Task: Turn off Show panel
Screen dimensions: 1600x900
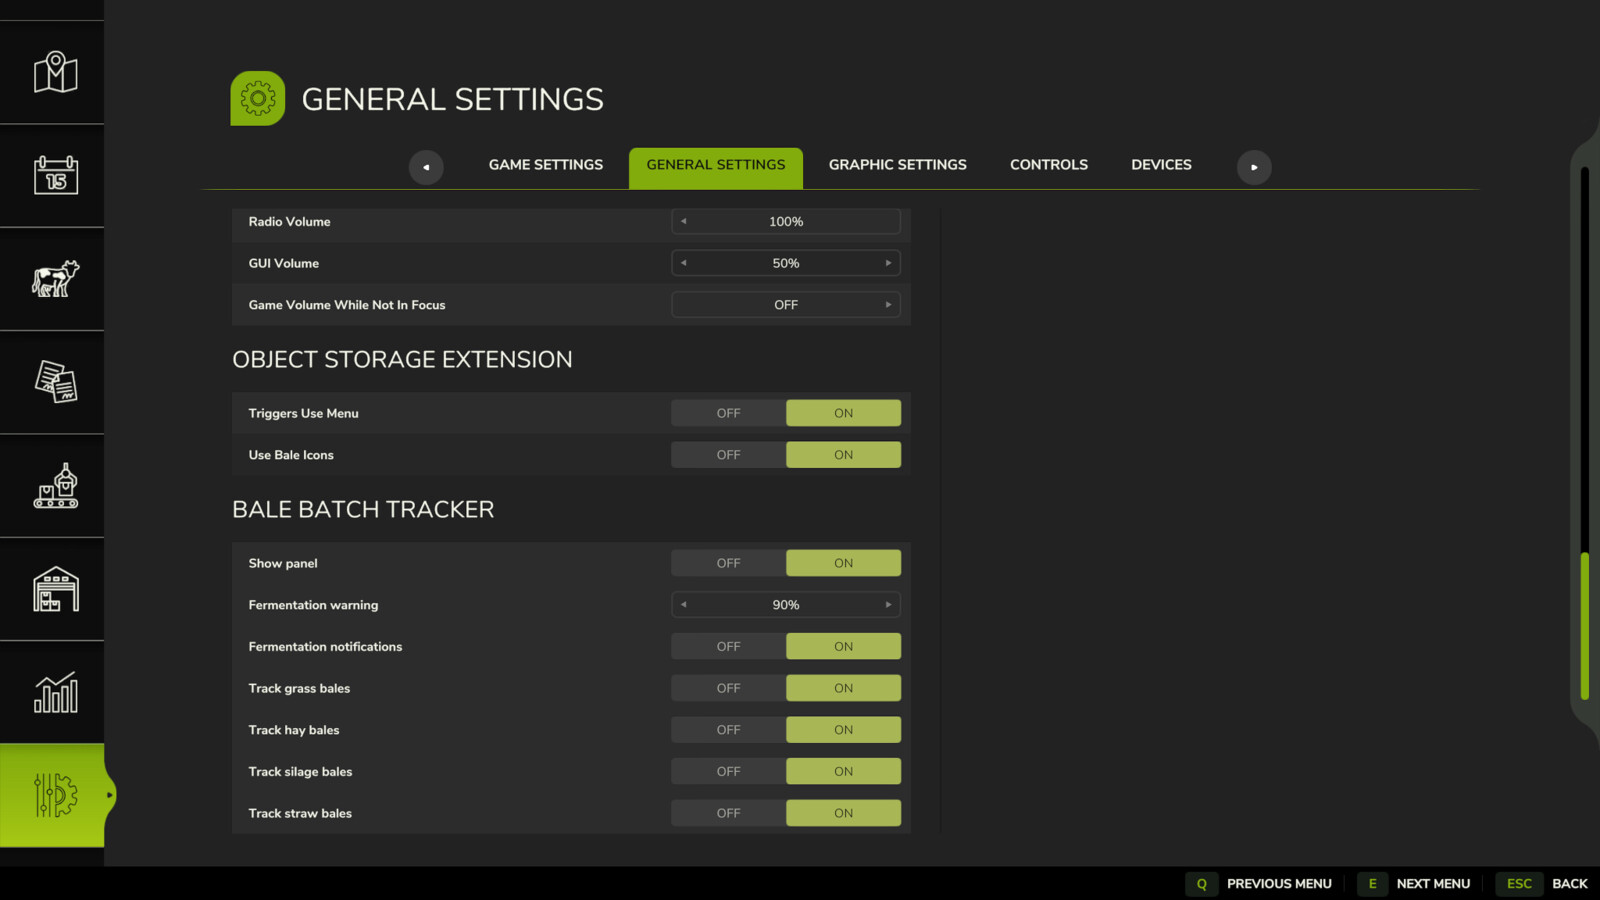Action: tap(728, 563)
